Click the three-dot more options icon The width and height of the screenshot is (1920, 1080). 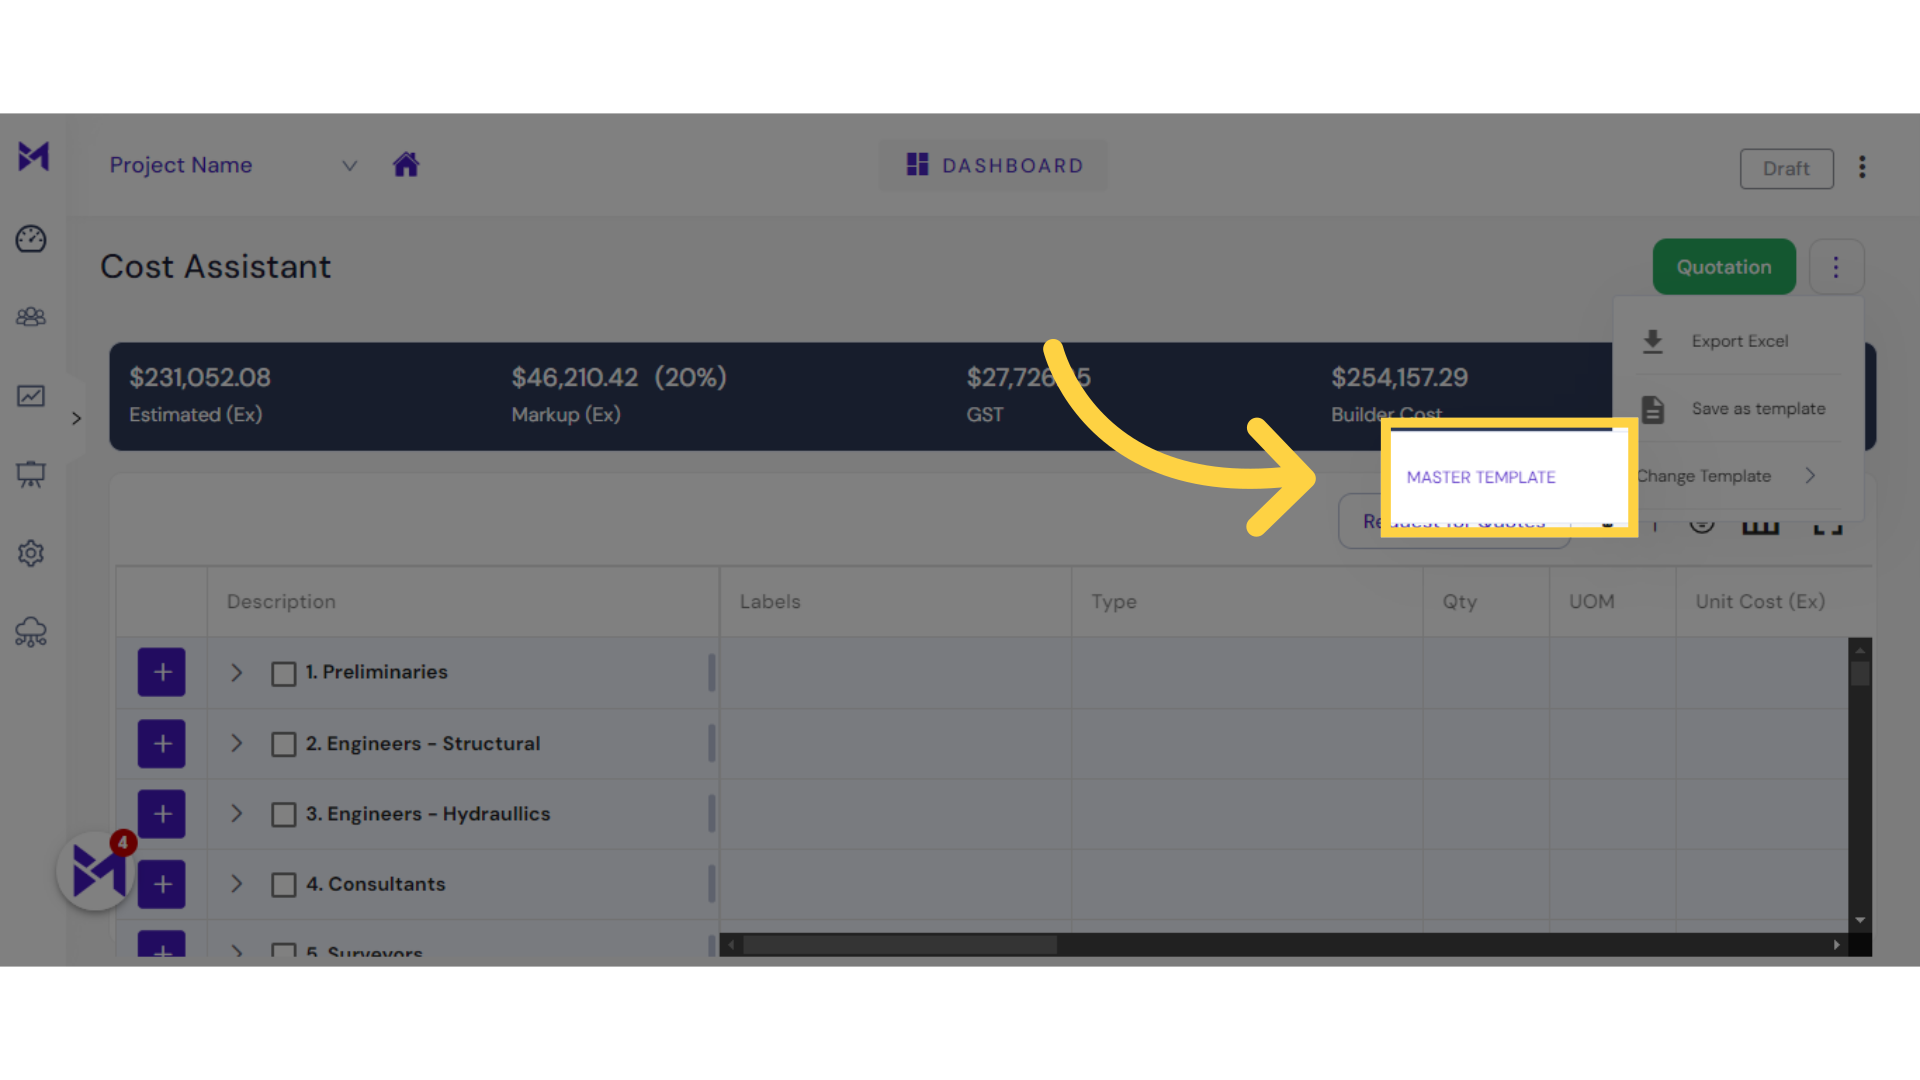pyautogui.click(x=1836, y=266)
